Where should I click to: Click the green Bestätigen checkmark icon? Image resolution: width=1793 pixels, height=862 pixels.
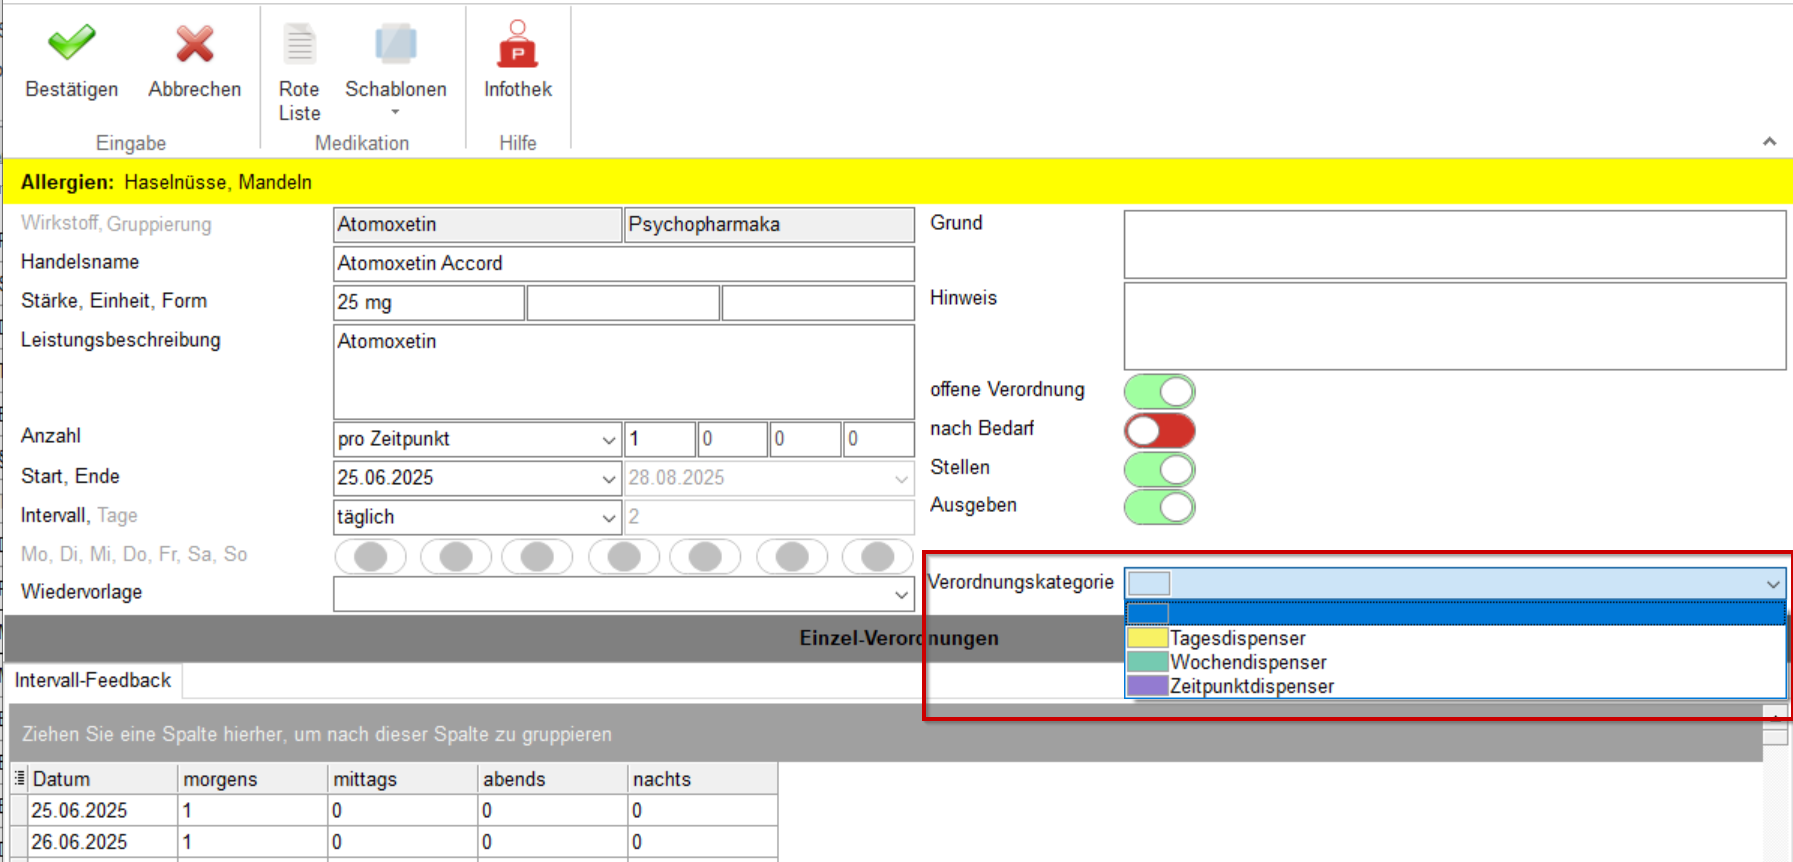coord(72,44)
